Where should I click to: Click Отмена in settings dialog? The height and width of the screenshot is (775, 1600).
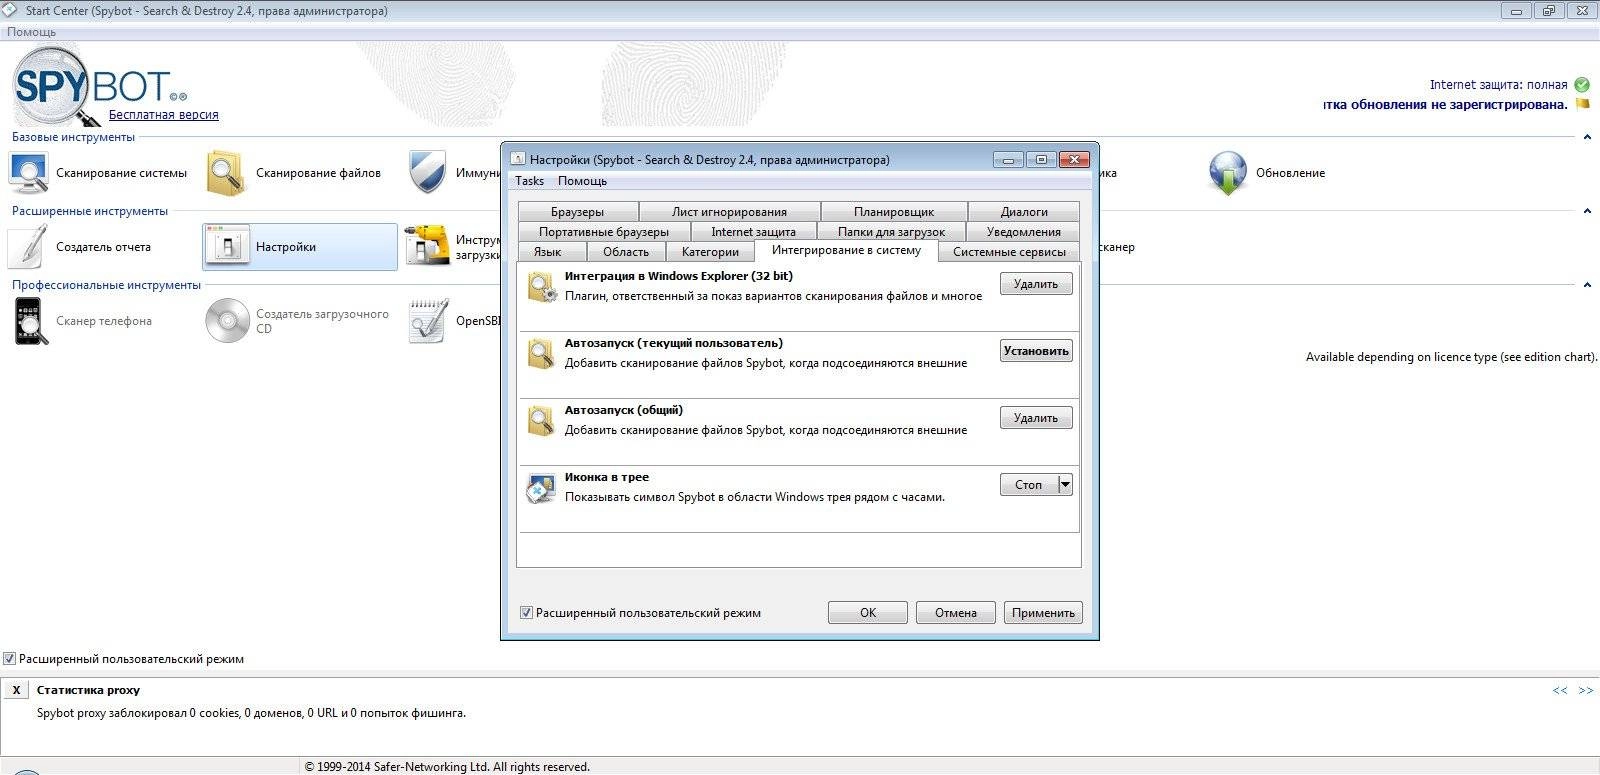point(956,613)
